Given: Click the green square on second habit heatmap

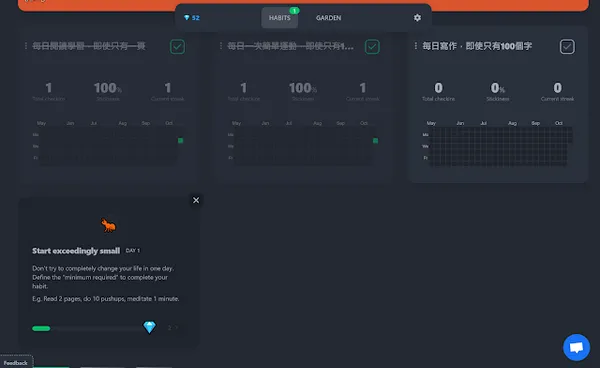Looking at the screenshot, I should [375, 141].
